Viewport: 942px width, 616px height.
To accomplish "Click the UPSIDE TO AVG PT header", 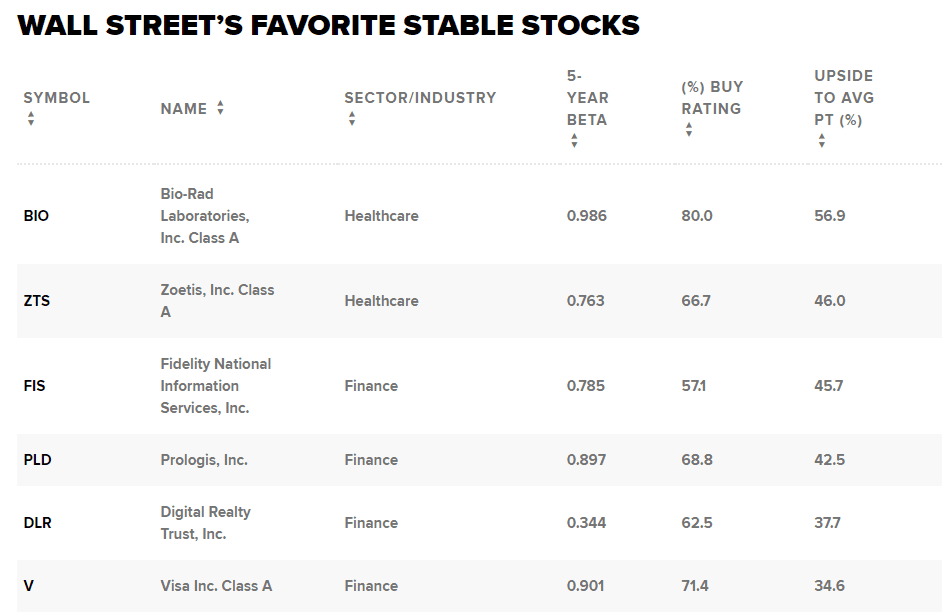I will [x=844, y=98].
